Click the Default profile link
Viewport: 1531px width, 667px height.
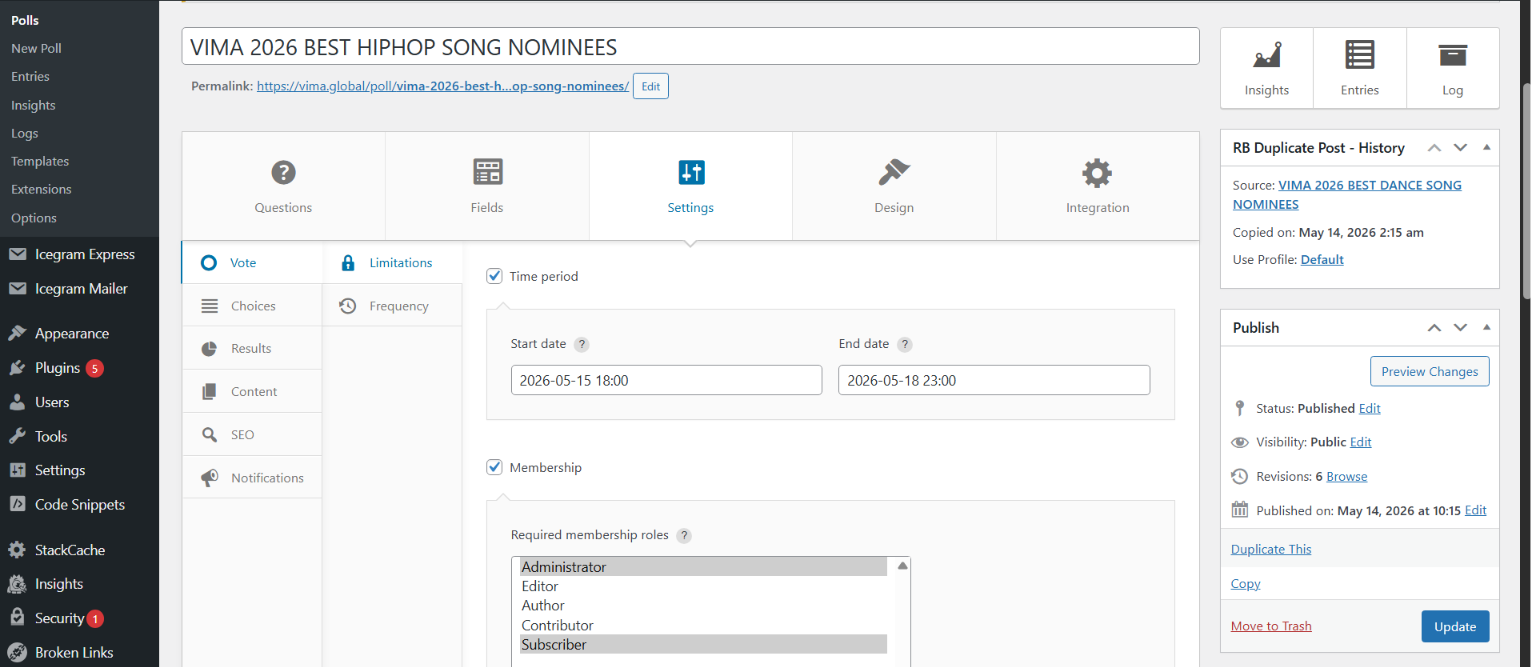click(1322, 260)
